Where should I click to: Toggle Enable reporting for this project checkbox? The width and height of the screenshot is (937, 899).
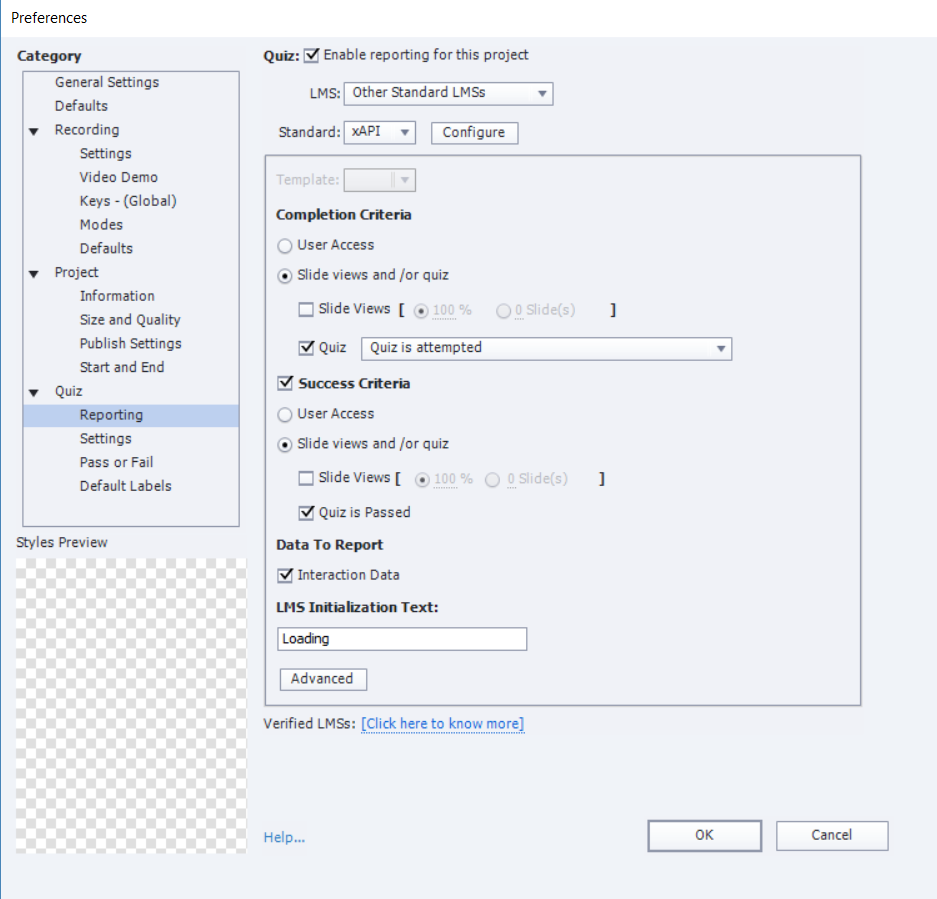pyautogui.click(x=311, y=56)
